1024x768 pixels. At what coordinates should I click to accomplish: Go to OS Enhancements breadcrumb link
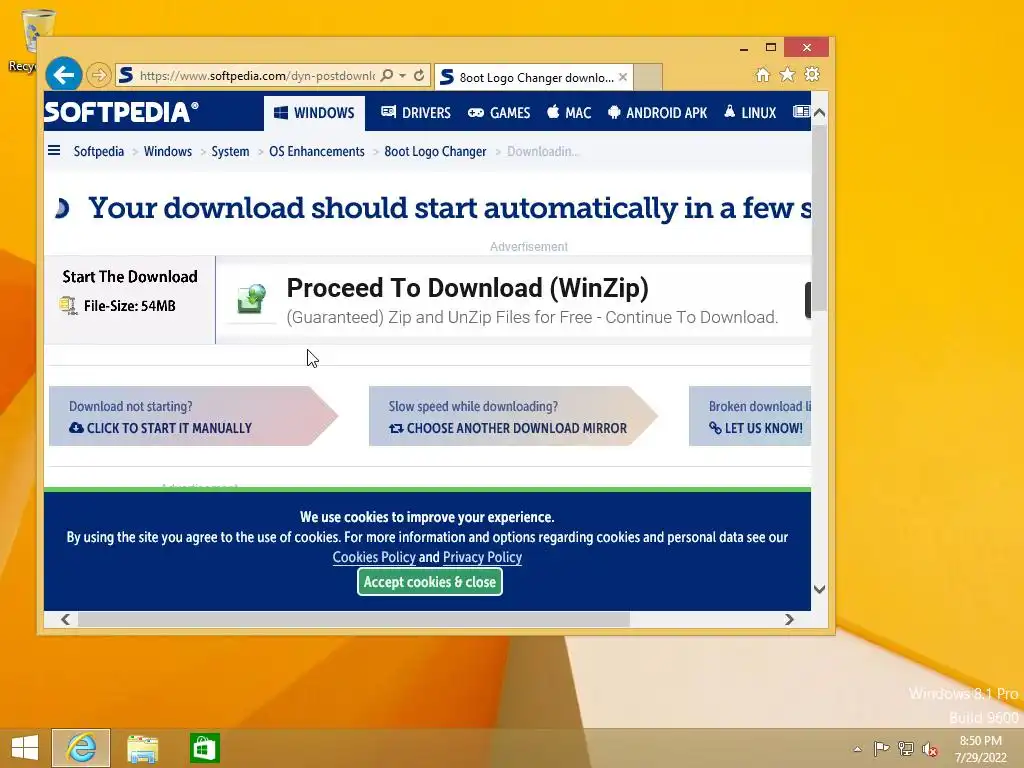click(317, 152)
